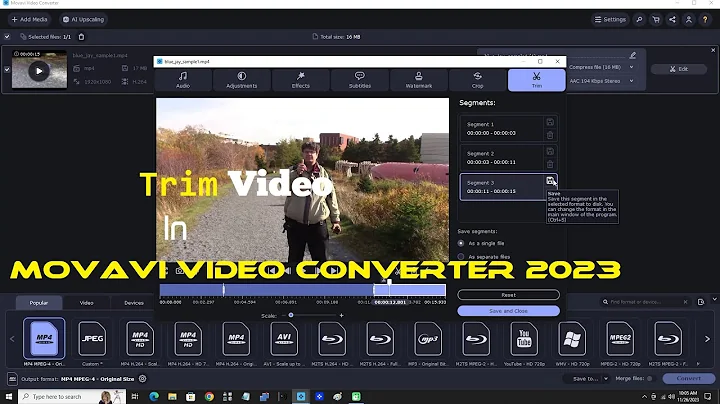Click the detect device icon beside format search
720x404 pixels.
tap(701, 302)
